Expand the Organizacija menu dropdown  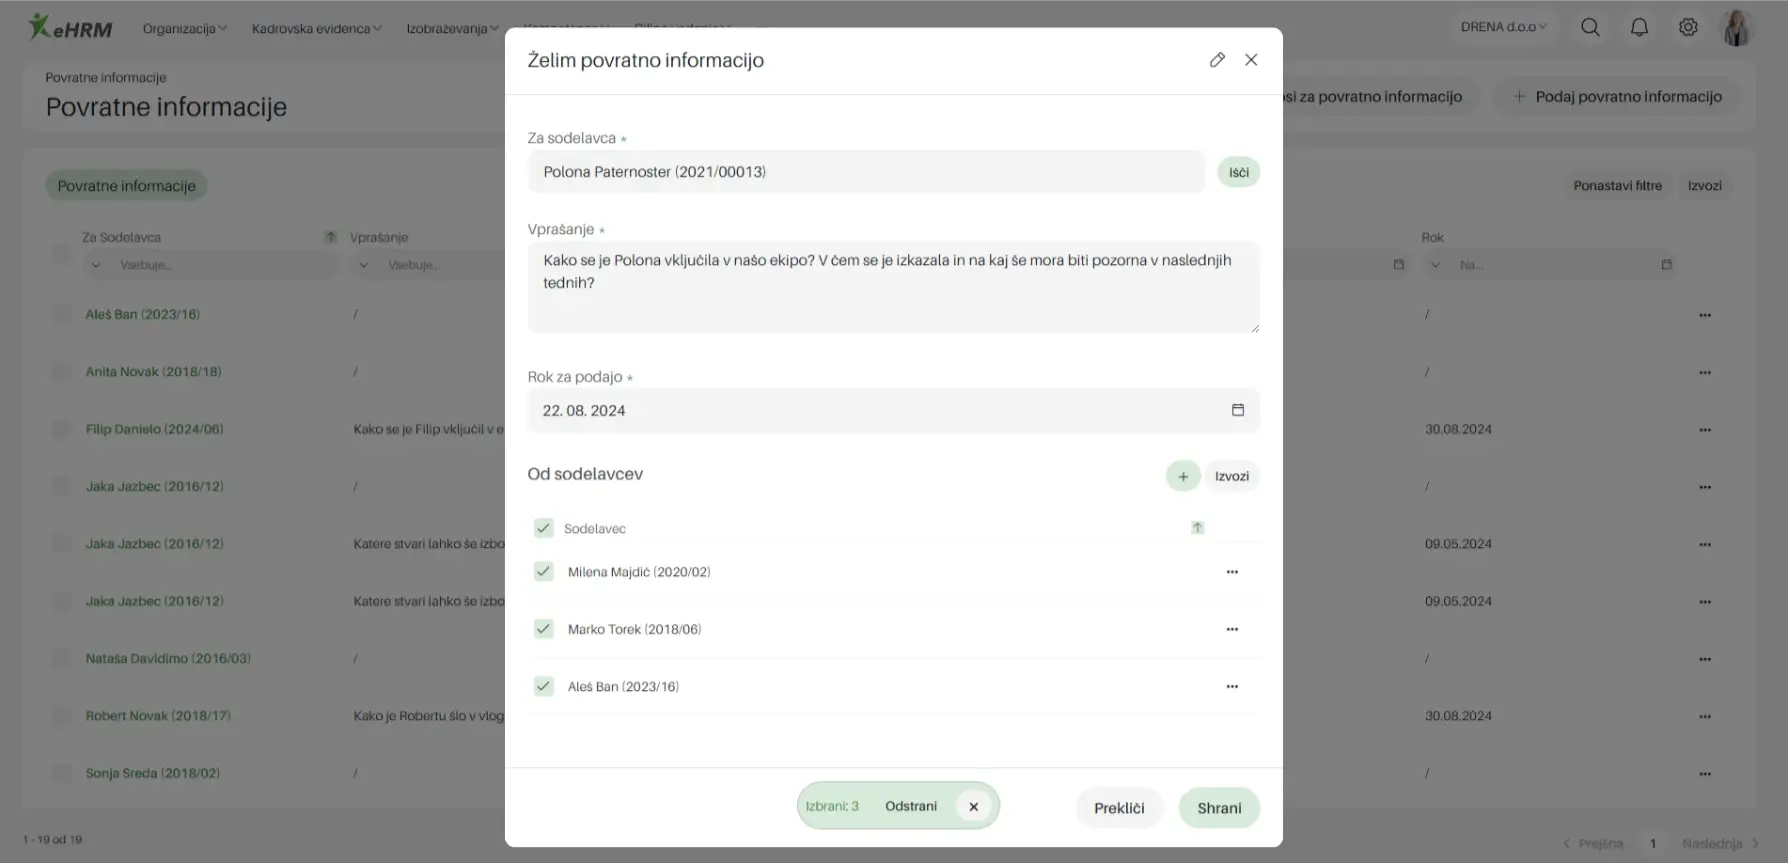184,29
